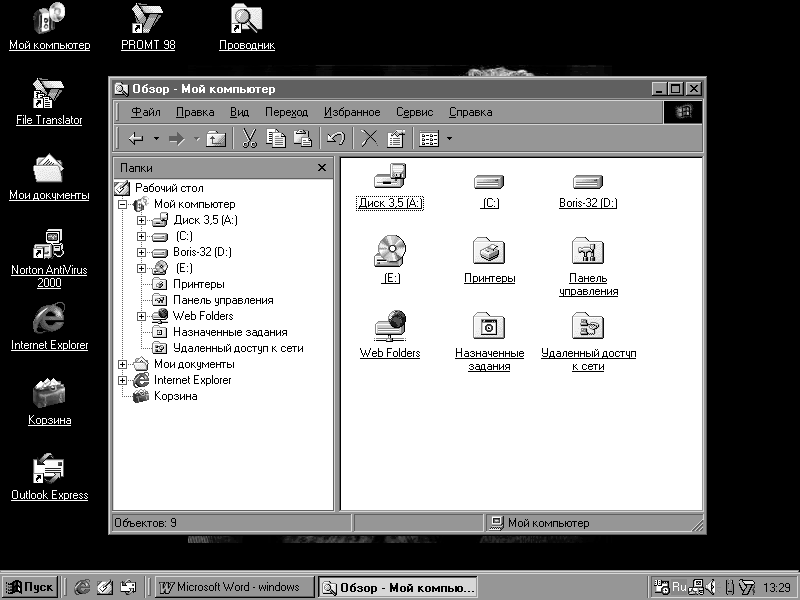Click the volume speaker tray icon

click(x=710, y=587)
